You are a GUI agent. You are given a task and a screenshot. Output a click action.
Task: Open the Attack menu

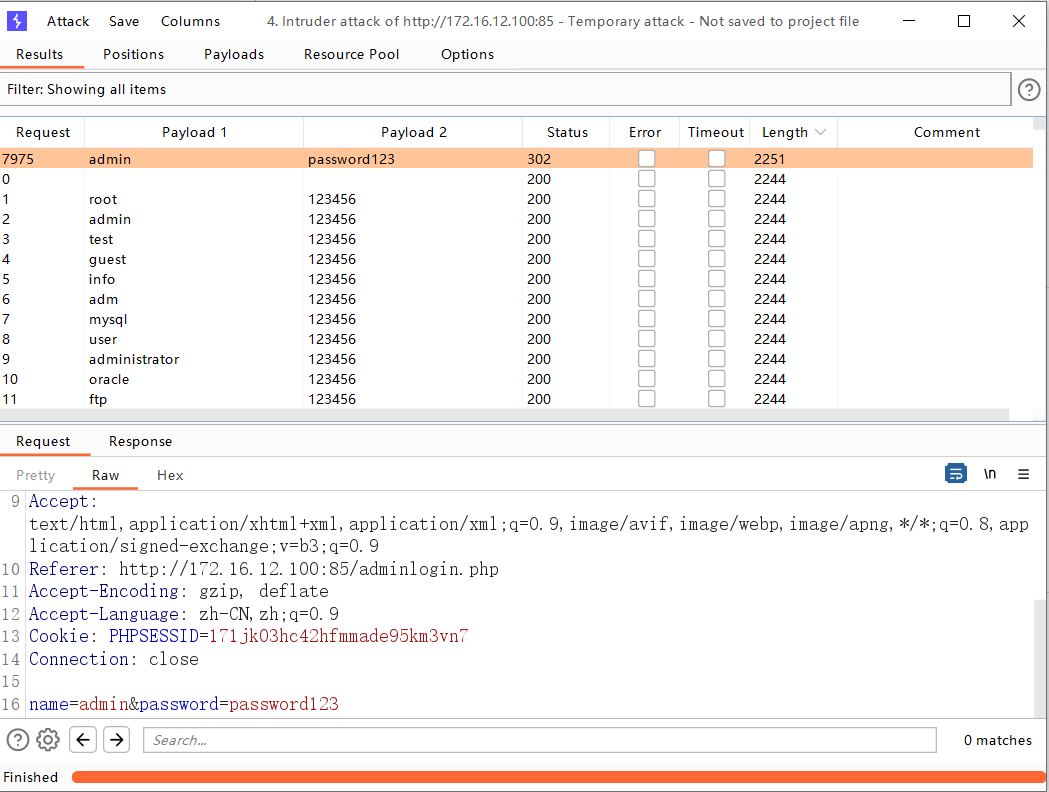(68, 21)
